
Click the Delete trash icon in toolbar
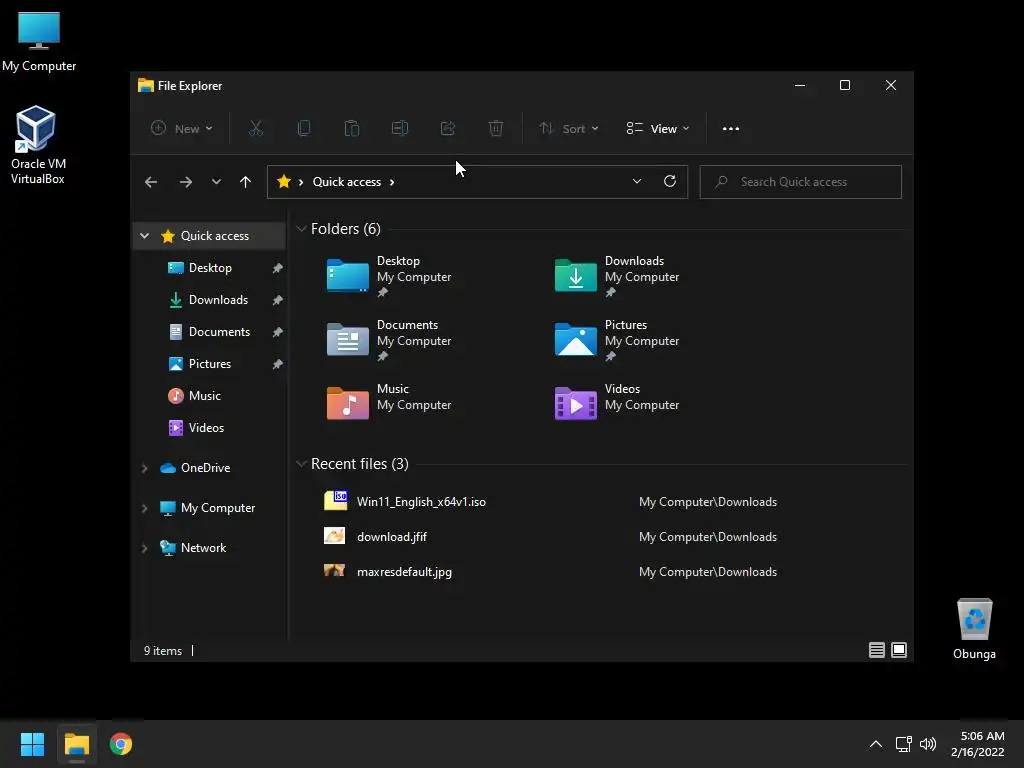pyautogui.click(x=496, y=129)
